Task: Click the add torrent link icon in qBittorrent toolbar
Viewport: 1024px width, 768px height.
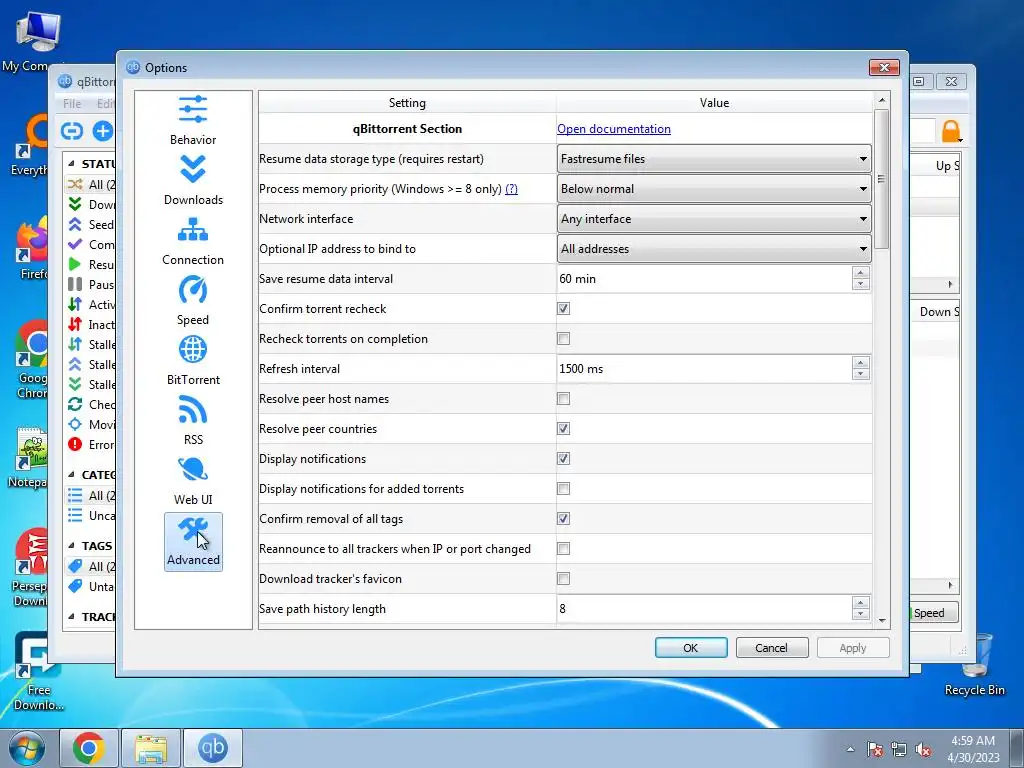Action: tap(72, 131)
